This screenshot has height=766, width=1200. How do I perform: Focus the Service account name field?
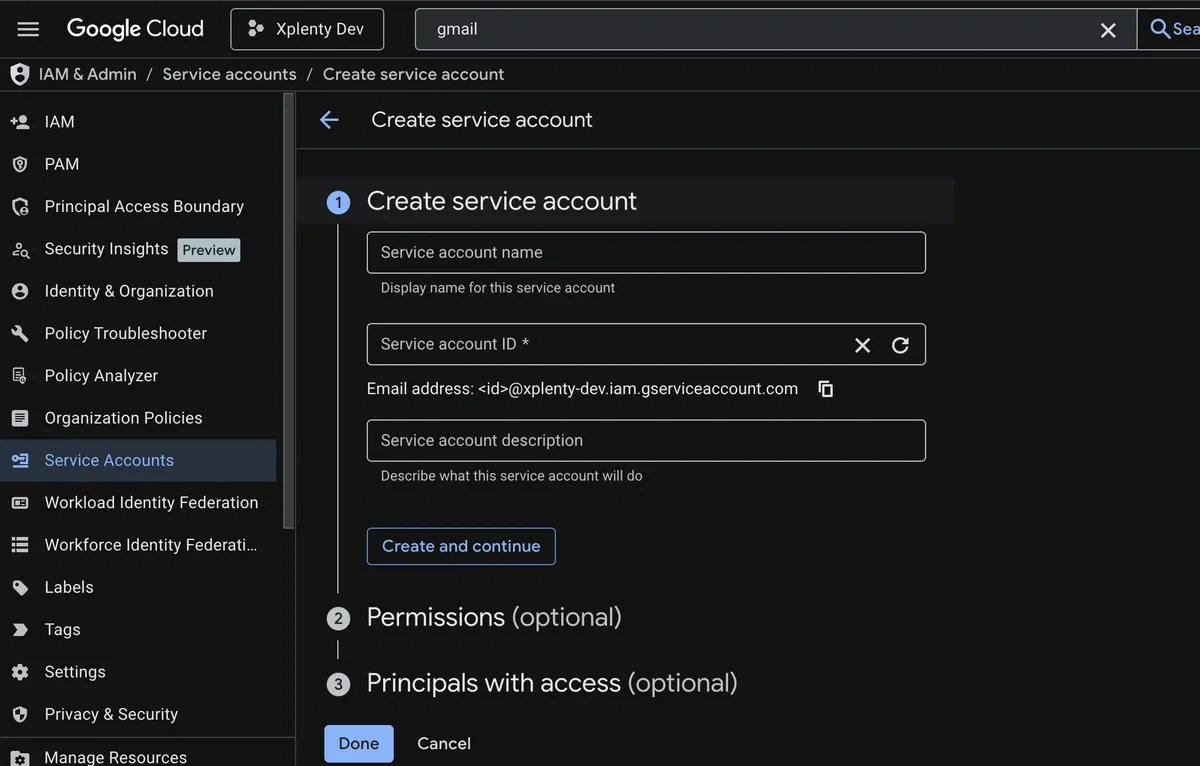click(x=646, y=252)
